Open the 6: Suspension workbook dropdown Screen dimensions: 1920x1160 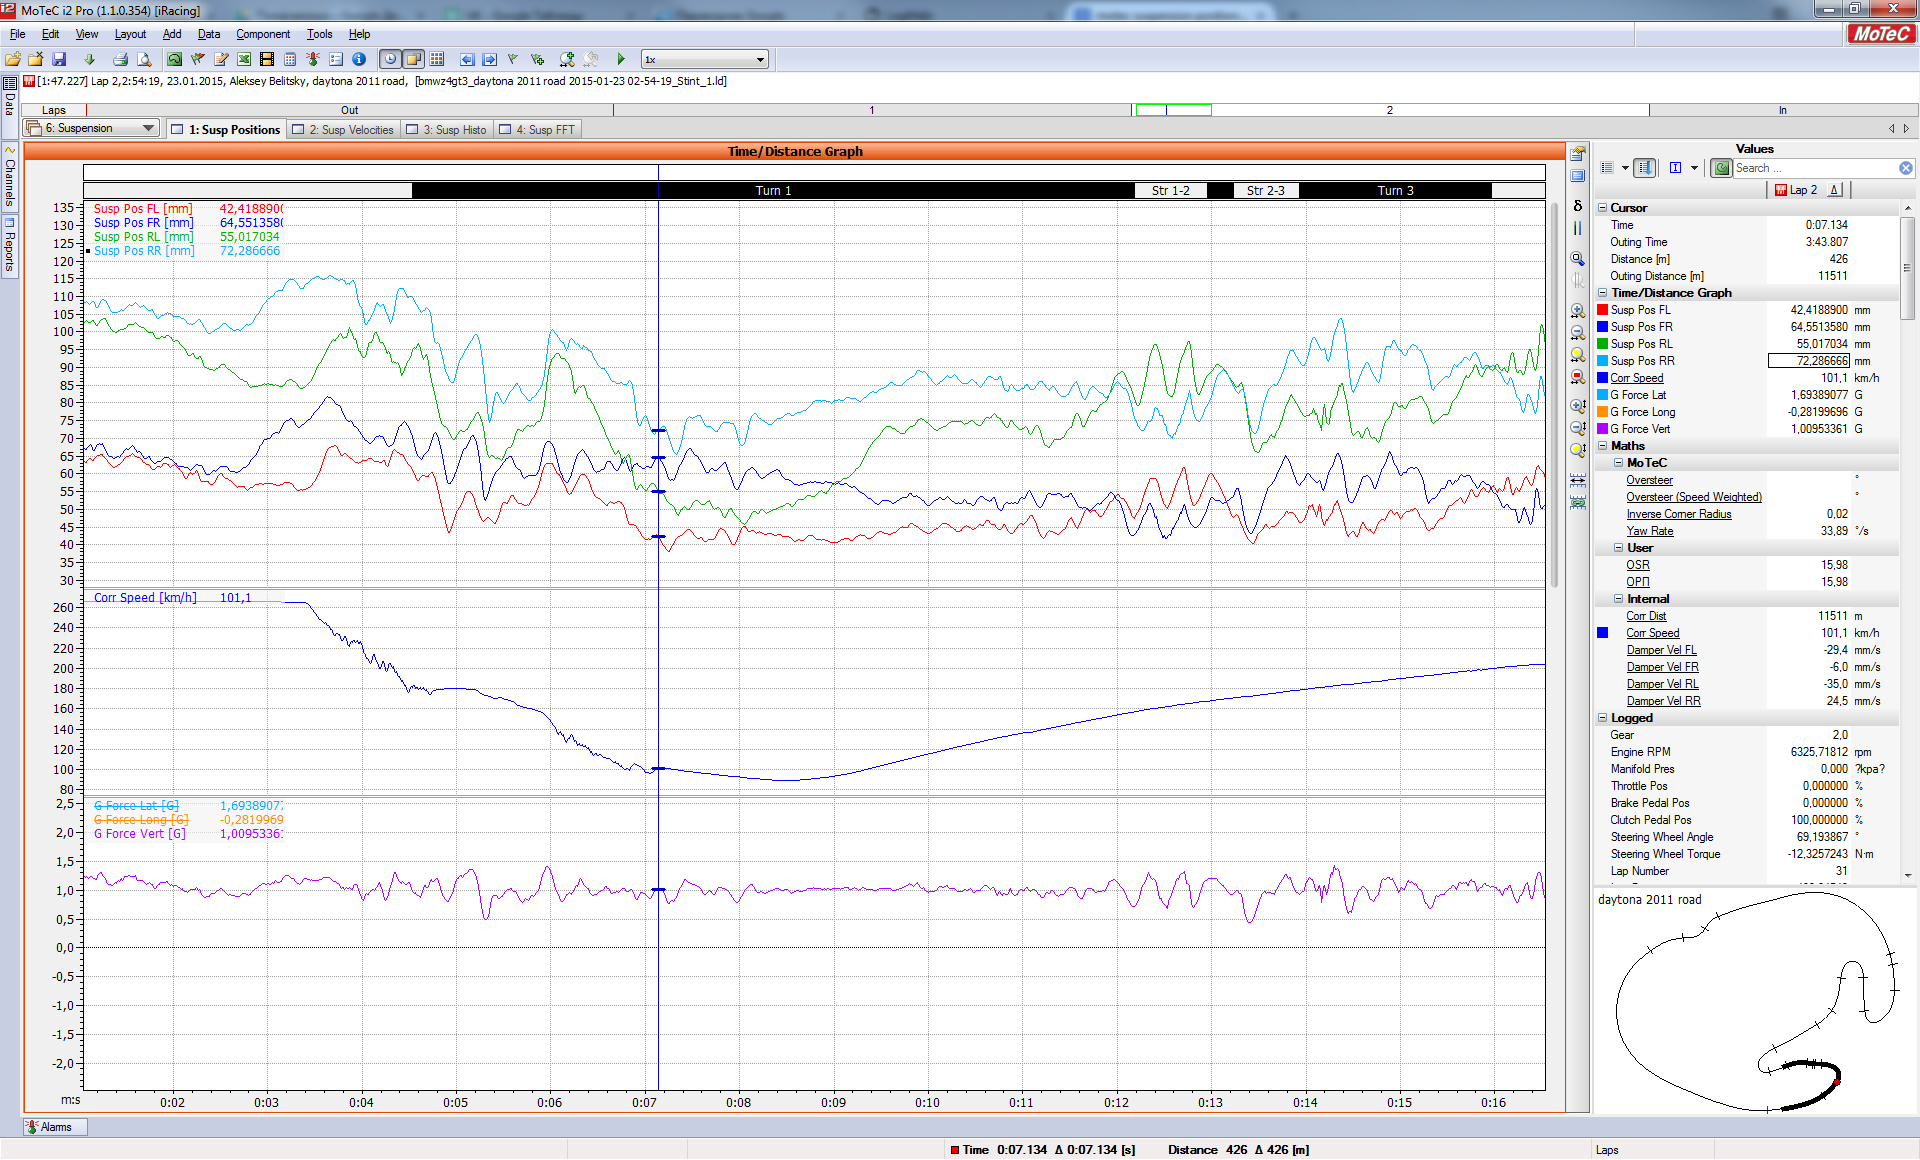point(148,128)
